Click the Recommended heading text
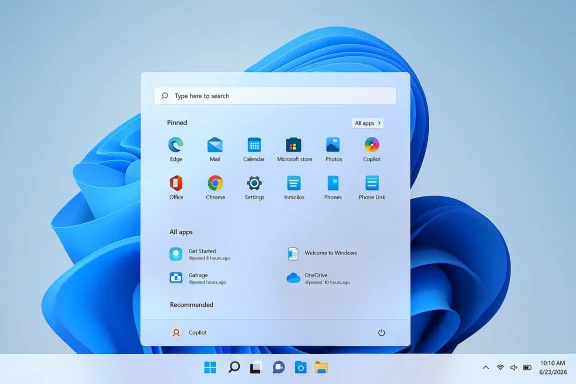 coord(191,305)
